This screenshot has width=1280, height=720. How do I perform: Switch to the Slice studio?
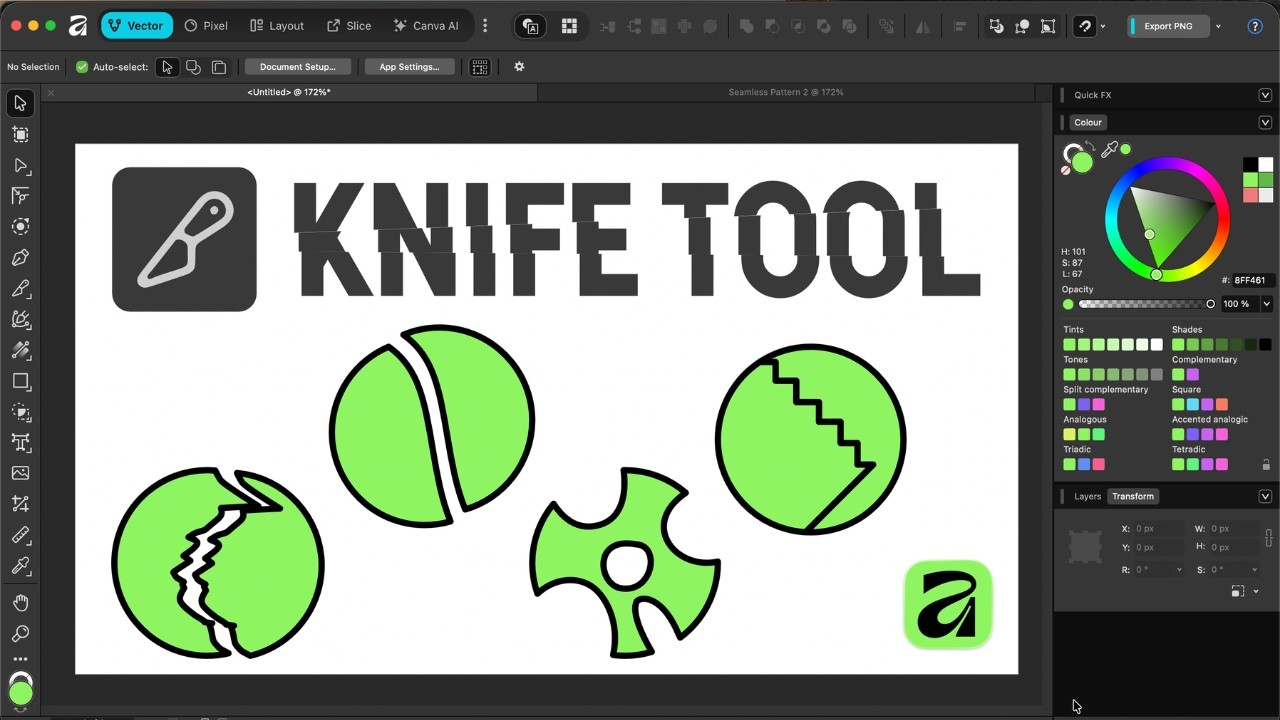tap(349, 26)
